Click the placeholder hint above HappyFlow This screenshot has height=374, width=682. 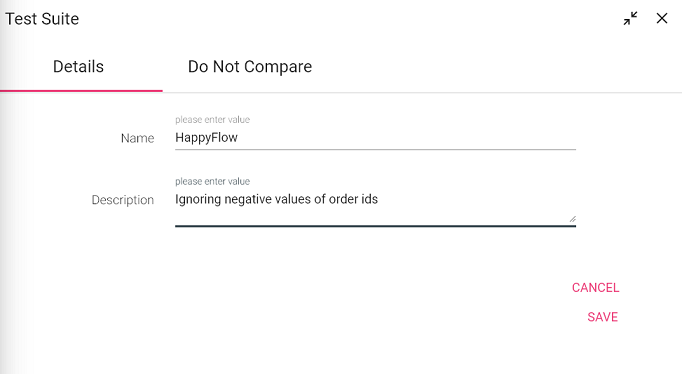pos(212,120)
